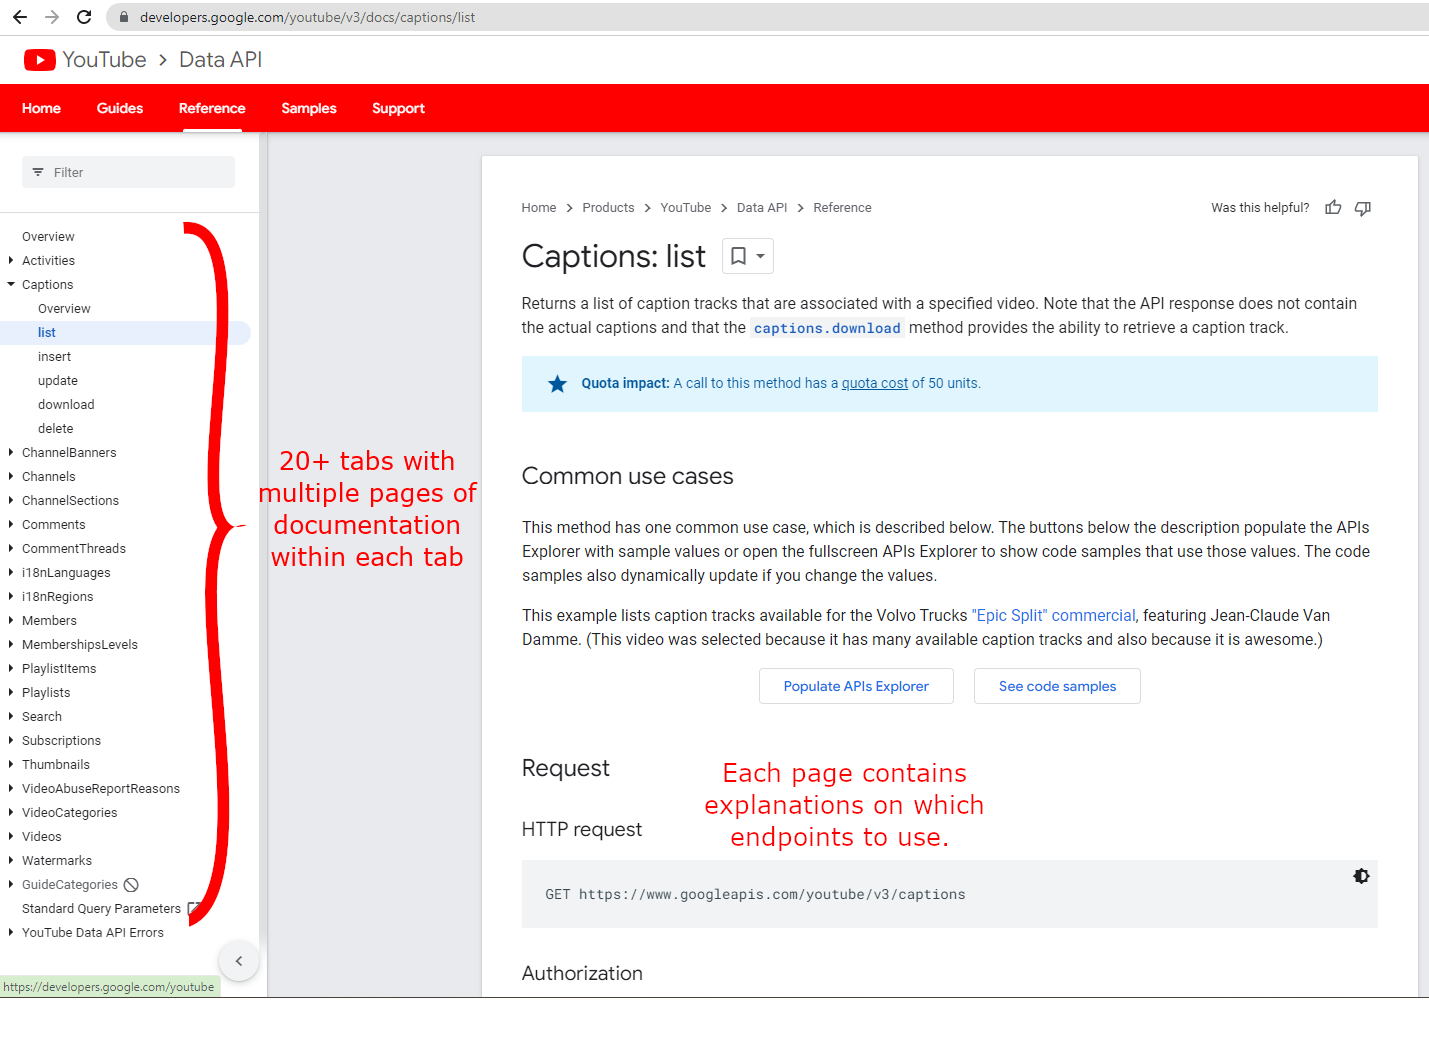Toggle dark mode on the HTTP request code block

pyautogui.click(x=1361, y=875)
